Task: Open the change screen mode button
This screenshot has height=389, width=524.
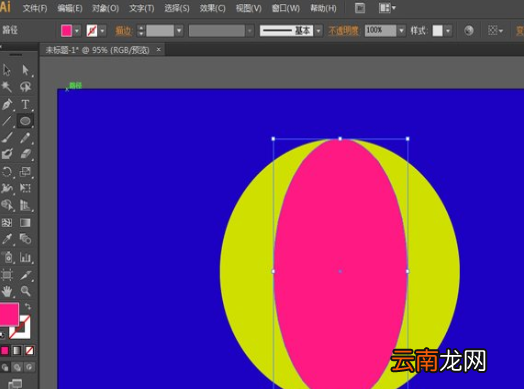Action: pyautogui.click(x=15, y=384)
